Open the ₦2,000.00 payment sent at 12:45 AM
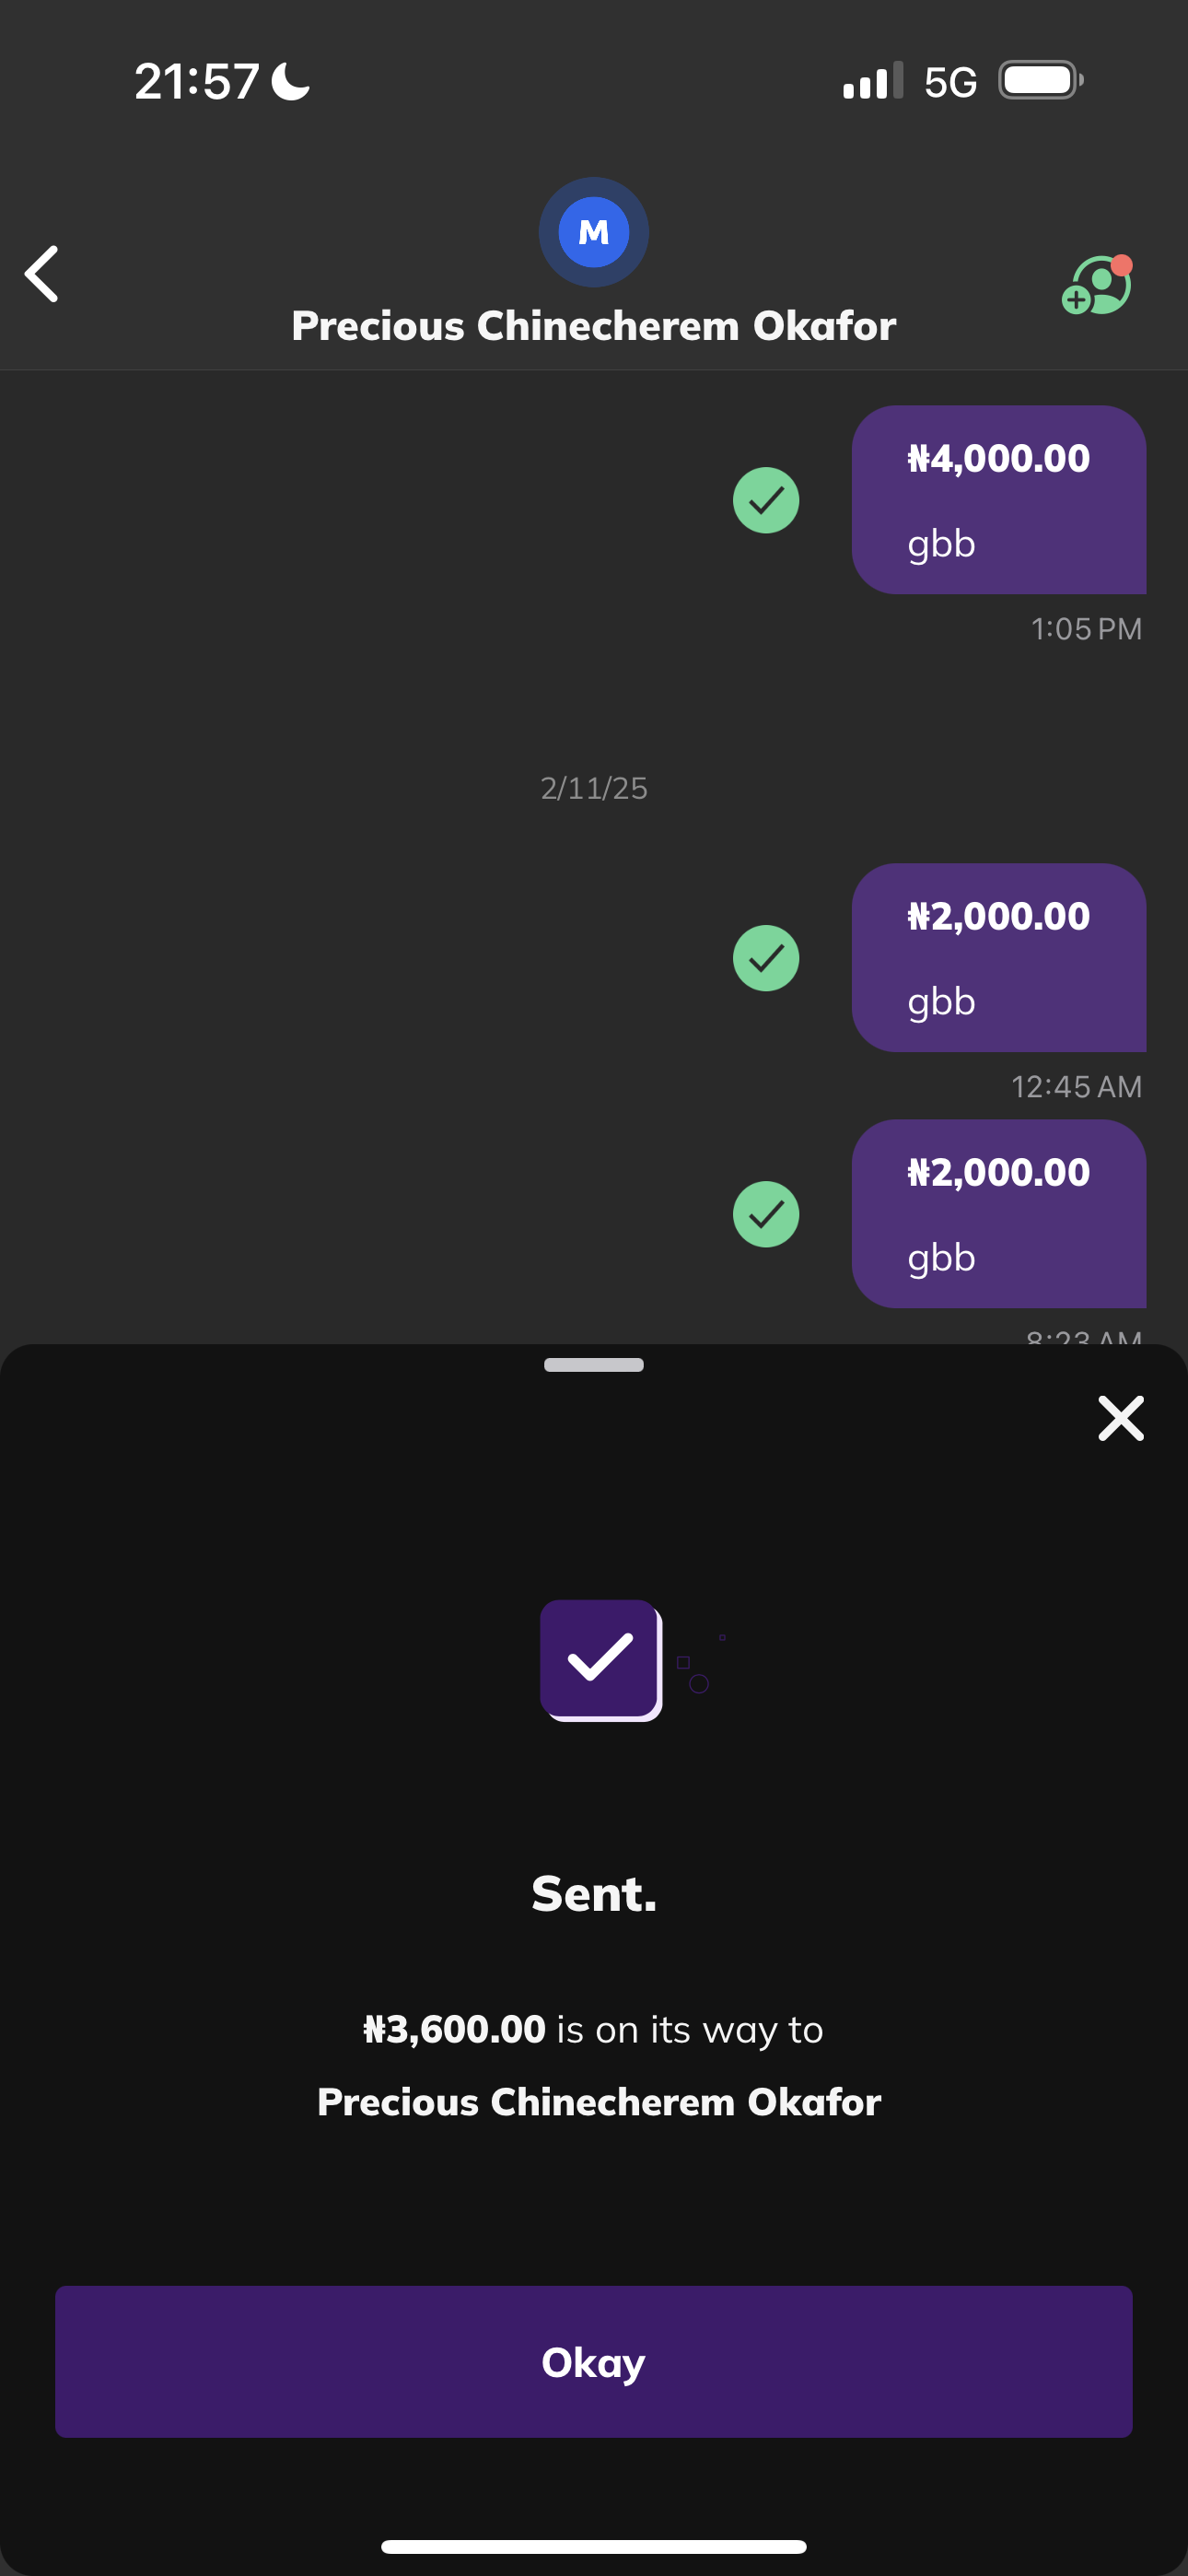Screen dimensions: 1188x2576 click(998, 958)
